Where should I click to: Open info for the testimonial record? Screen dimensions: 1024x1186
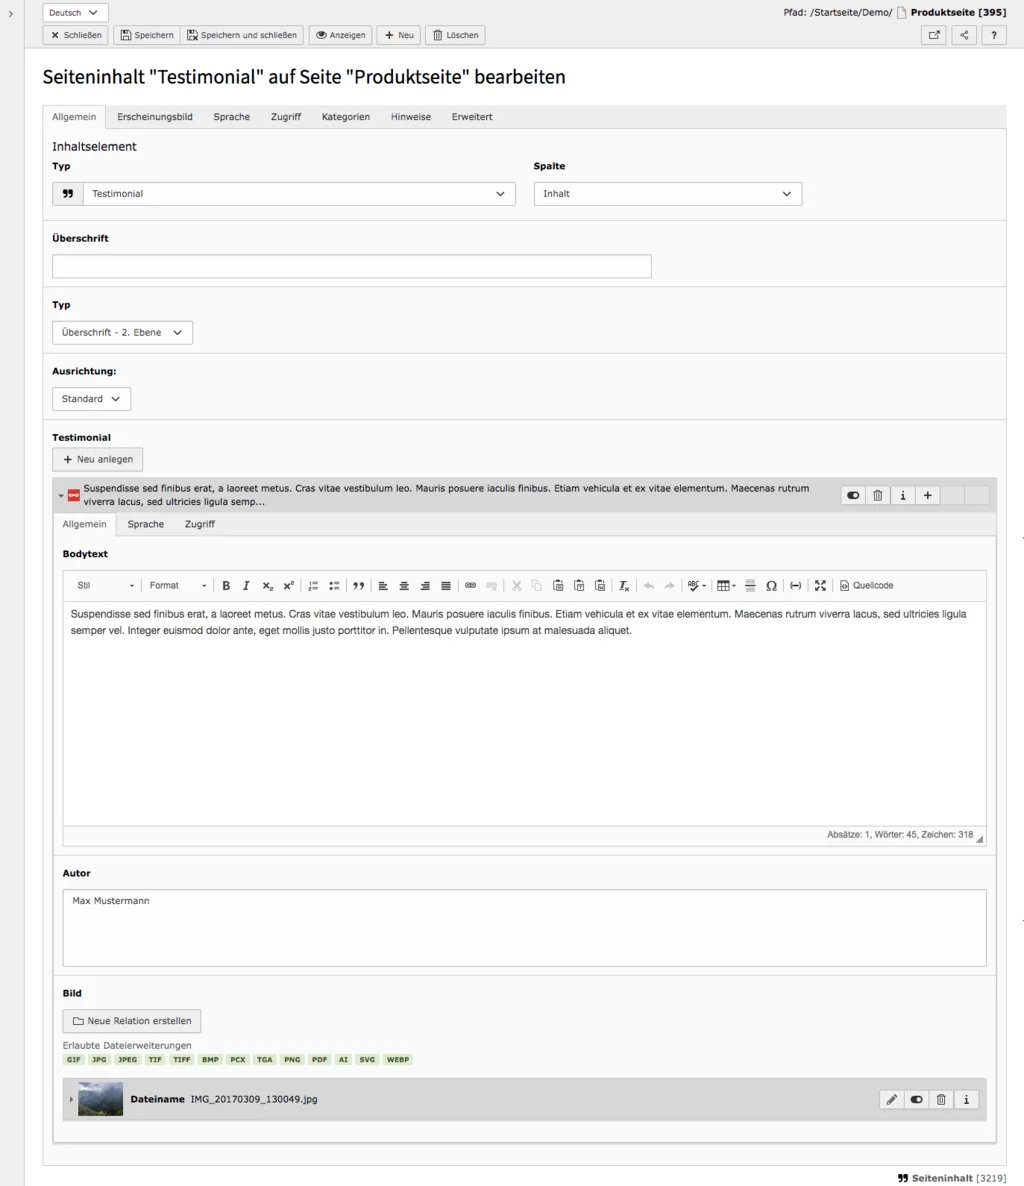click(x=902, y=495)
